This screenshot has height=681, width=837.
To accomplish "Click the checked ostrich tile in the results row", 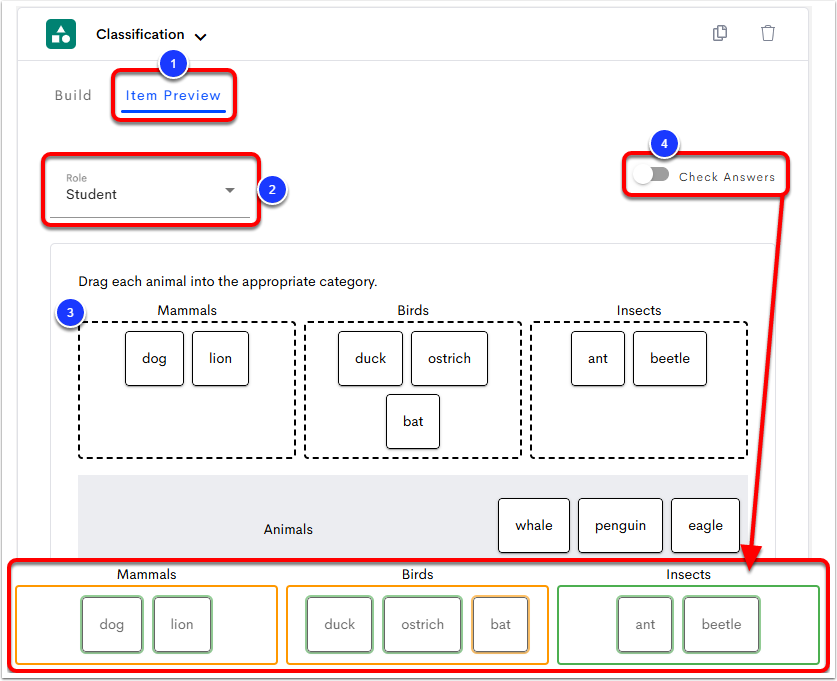I will [422, 624].
